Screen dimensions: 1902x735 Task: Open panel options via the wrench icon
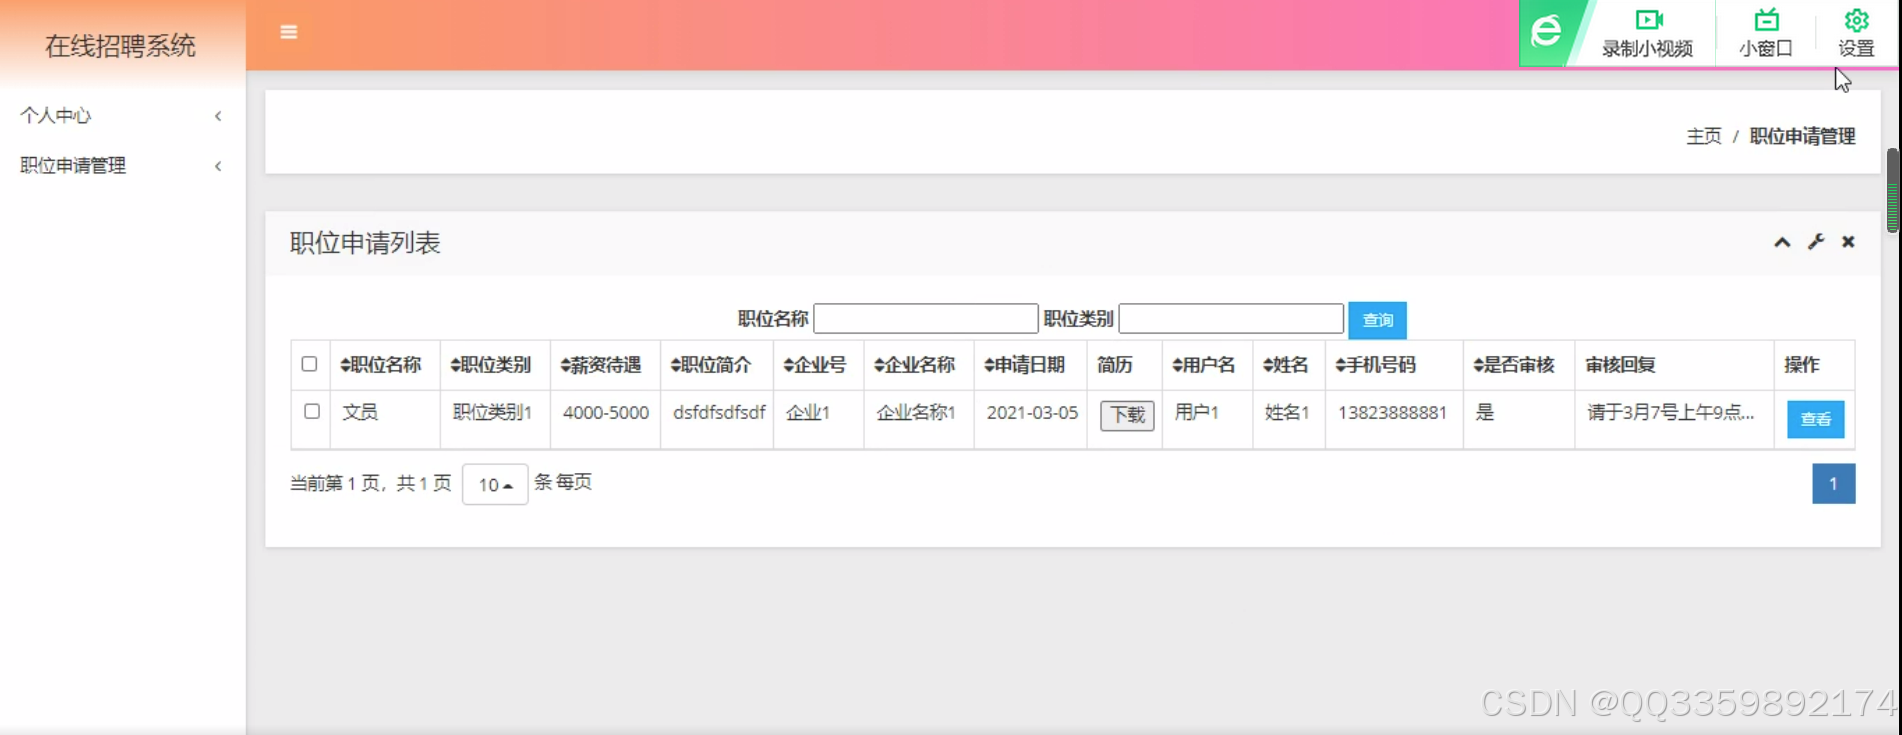pos(1816,242)
